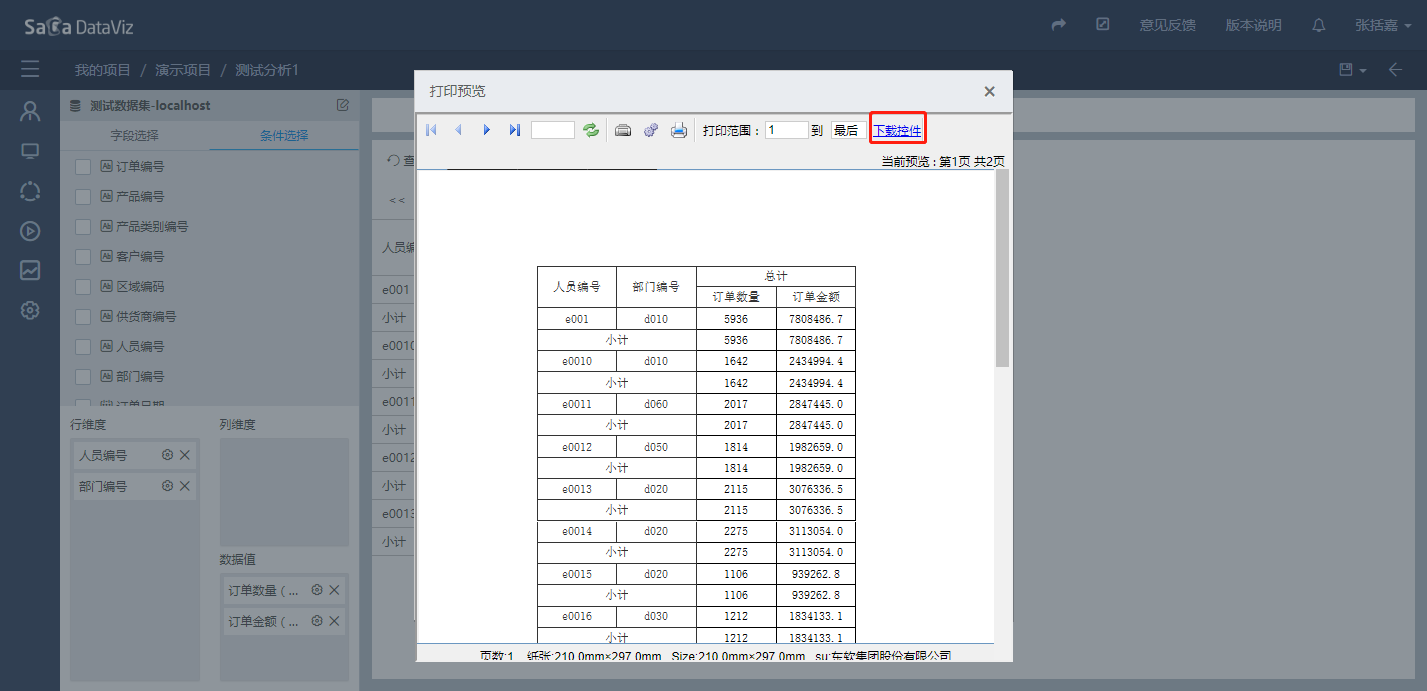Click the blue print icon

(679, 130)
